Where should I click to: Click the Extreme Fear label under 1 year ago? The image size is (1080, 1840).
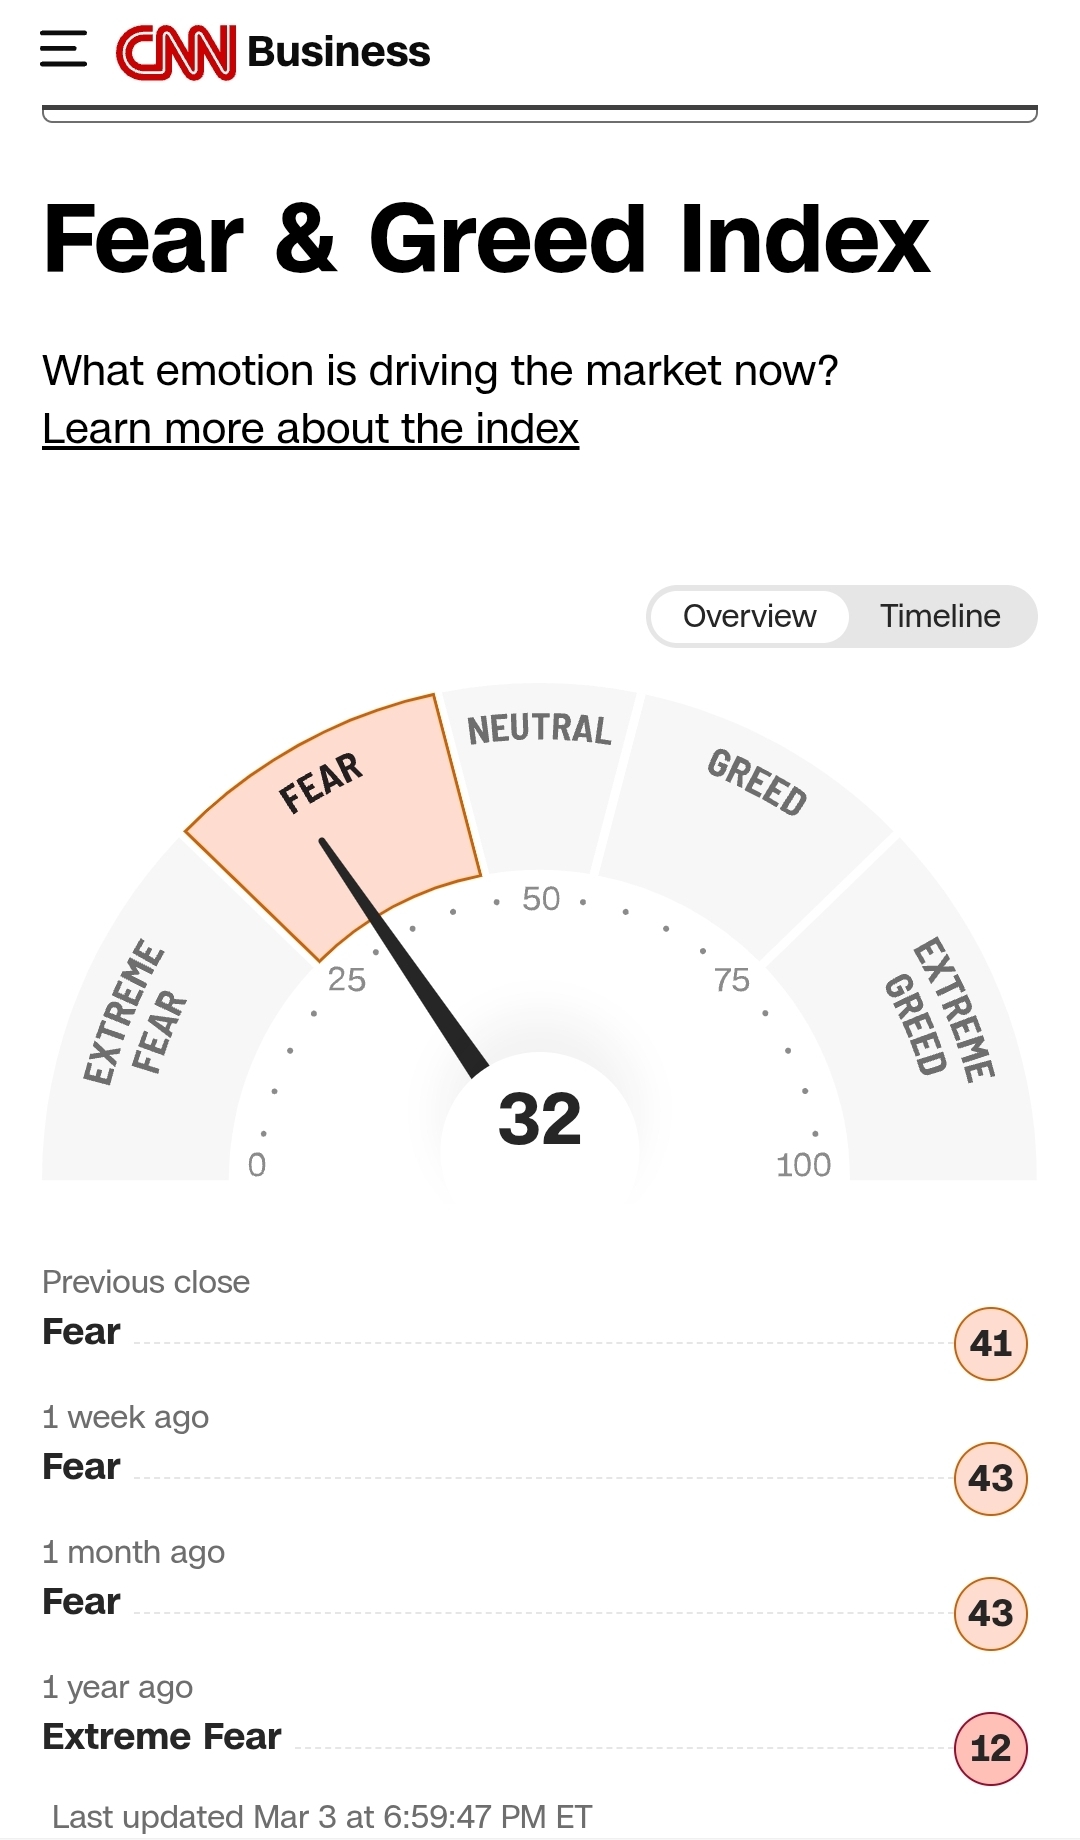tap(162, 1737)
